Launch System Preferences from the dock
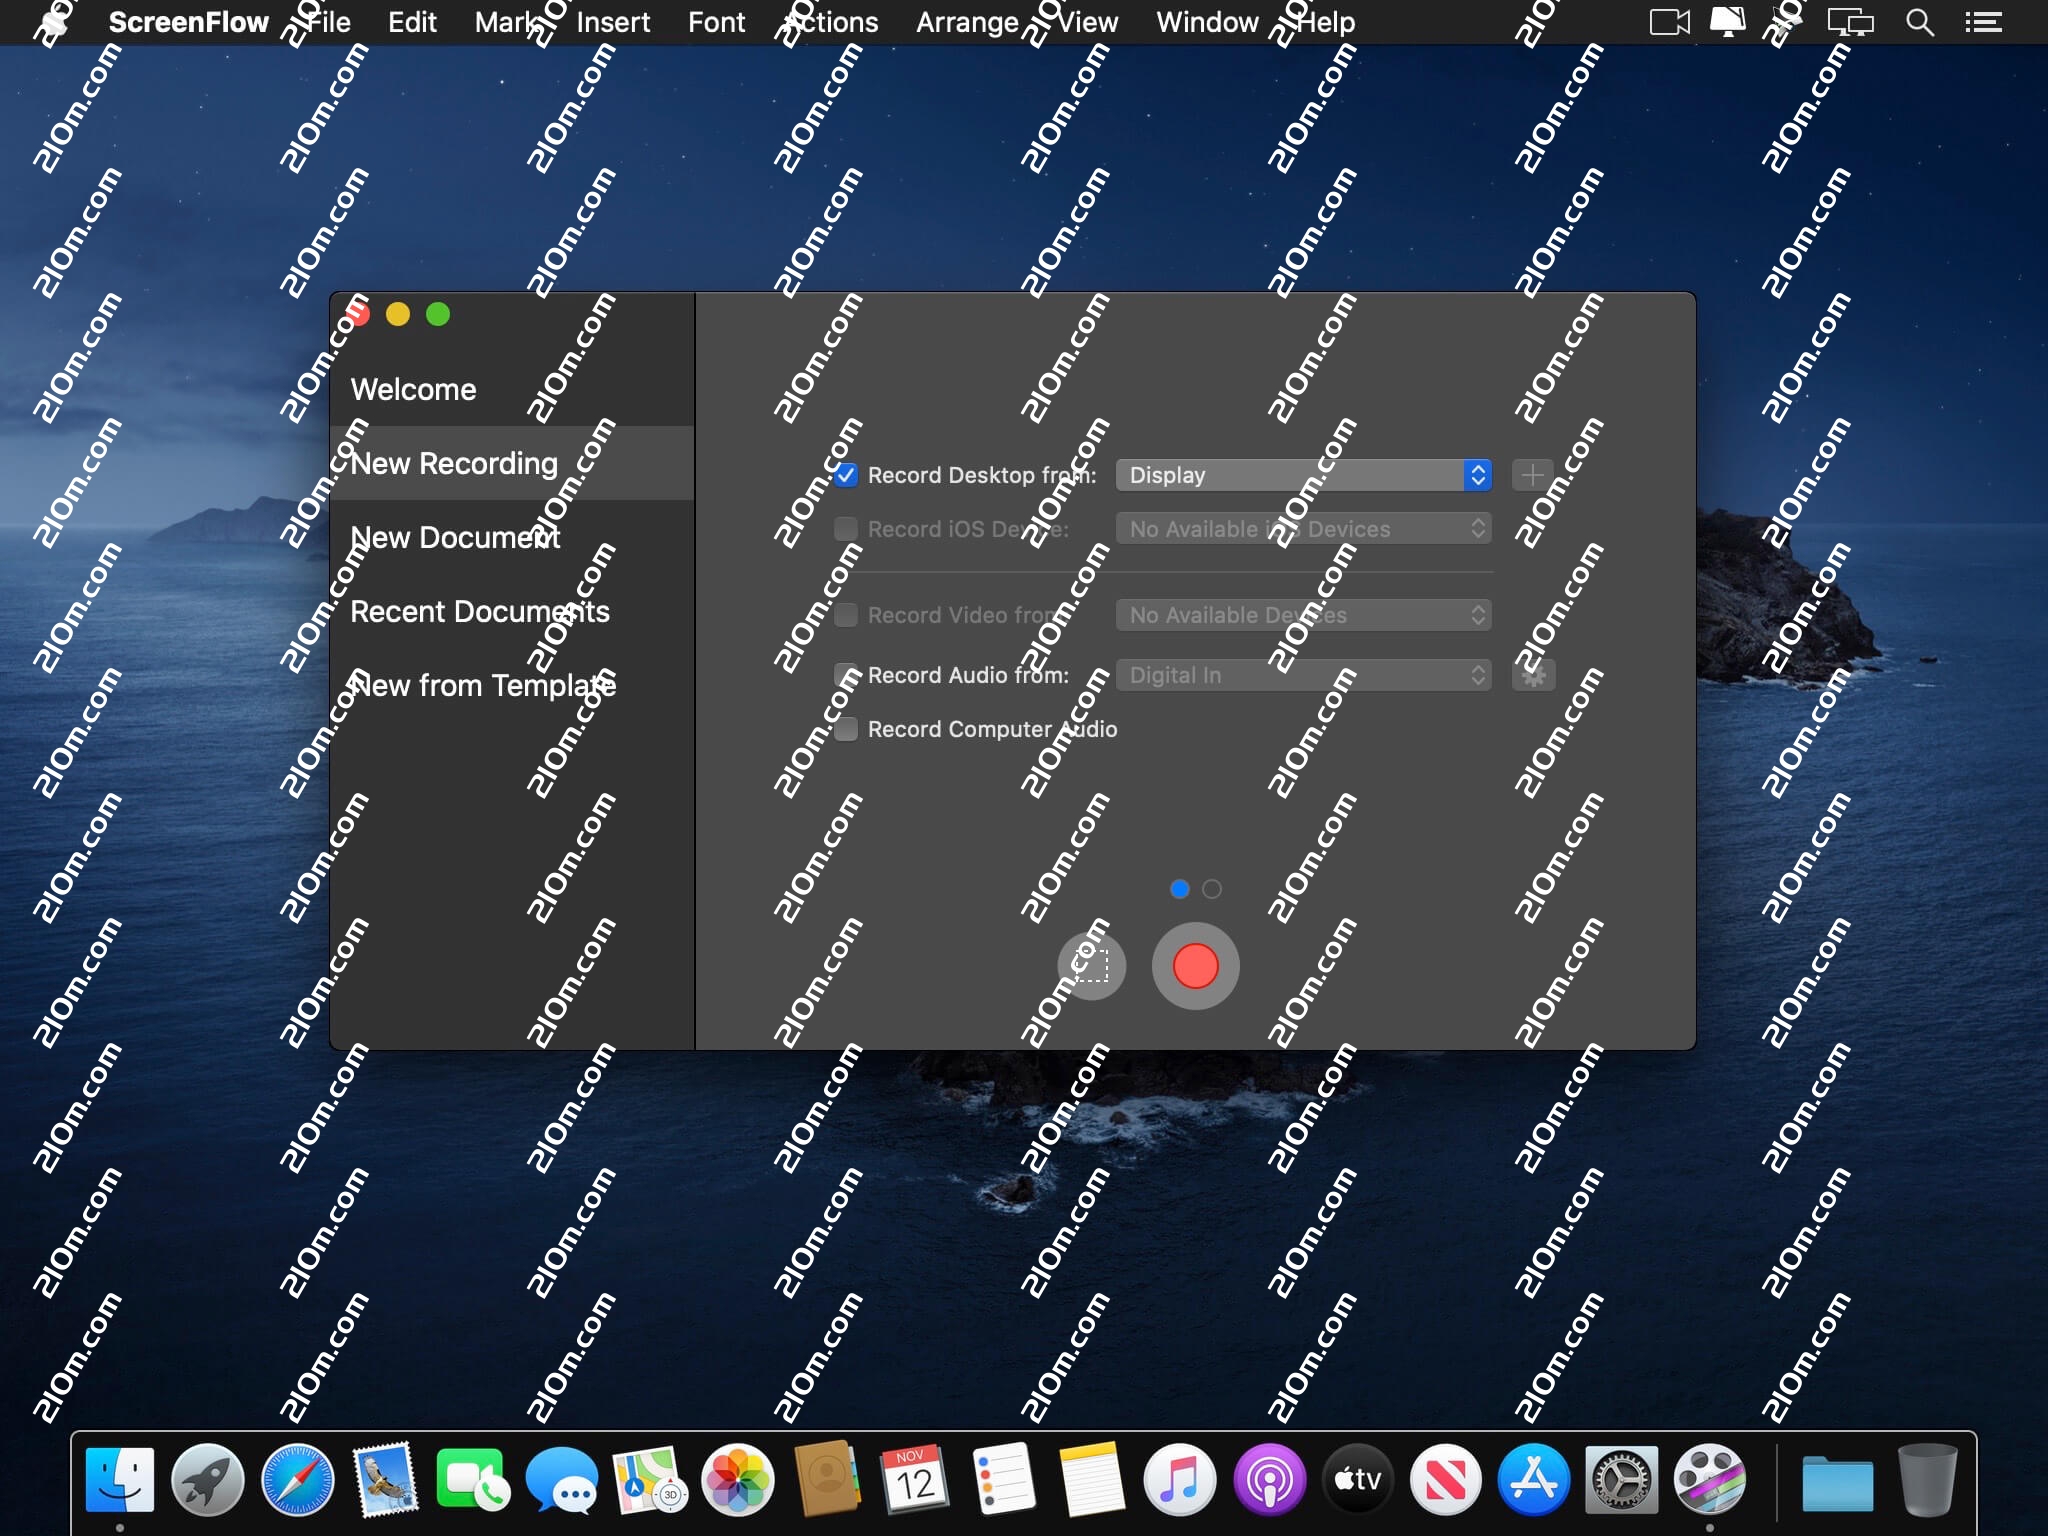 (x=1621, y=1480)
